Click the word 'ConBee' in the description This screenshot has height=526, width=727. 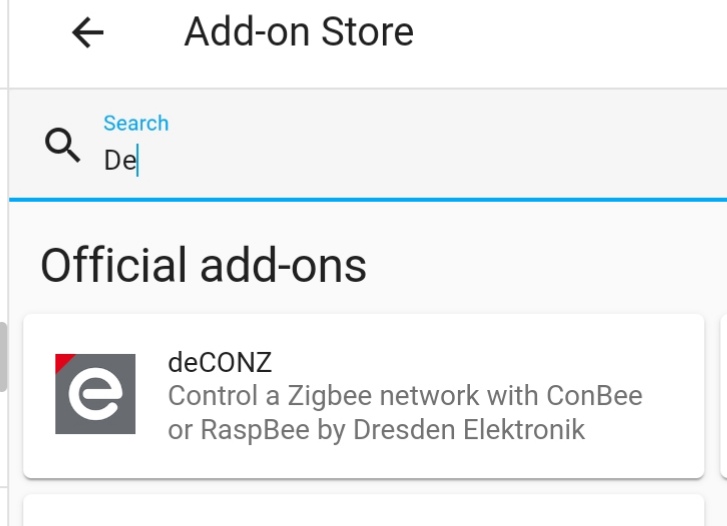pyautogui.click(x=594, y=396)
